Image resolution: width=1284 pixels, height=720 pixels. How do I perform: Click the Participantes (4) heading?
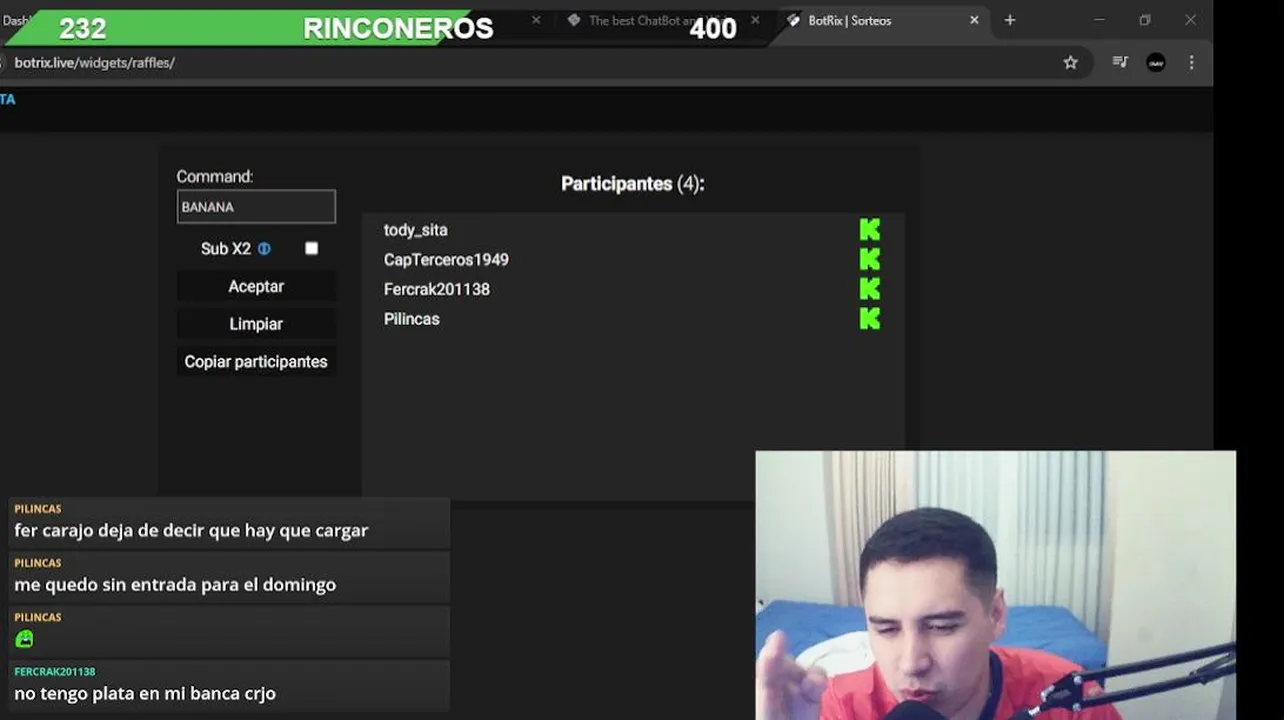(x=633, y=184)
